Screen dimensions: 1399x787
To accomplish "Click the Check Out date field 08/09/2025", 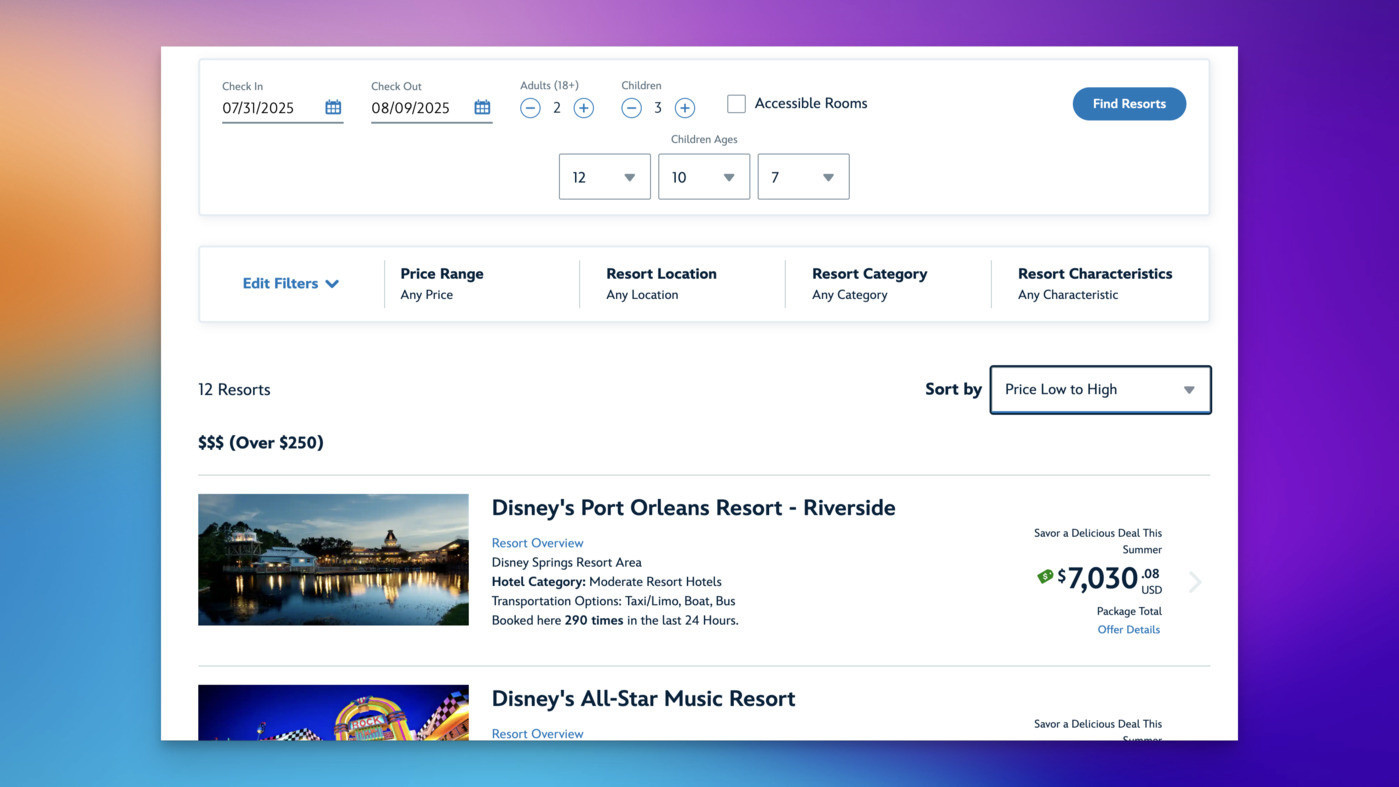I will (x=432, y=108).
